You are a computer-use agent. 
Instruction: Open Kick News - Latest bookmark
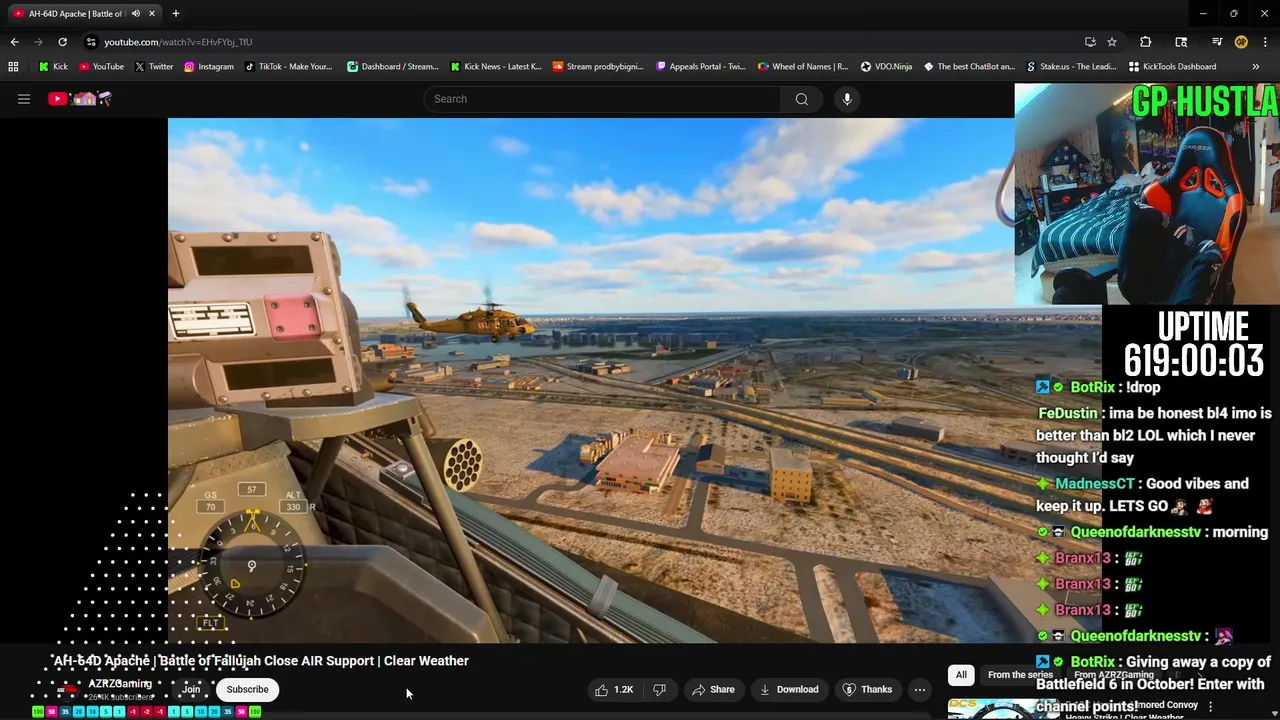coord(495,67)
